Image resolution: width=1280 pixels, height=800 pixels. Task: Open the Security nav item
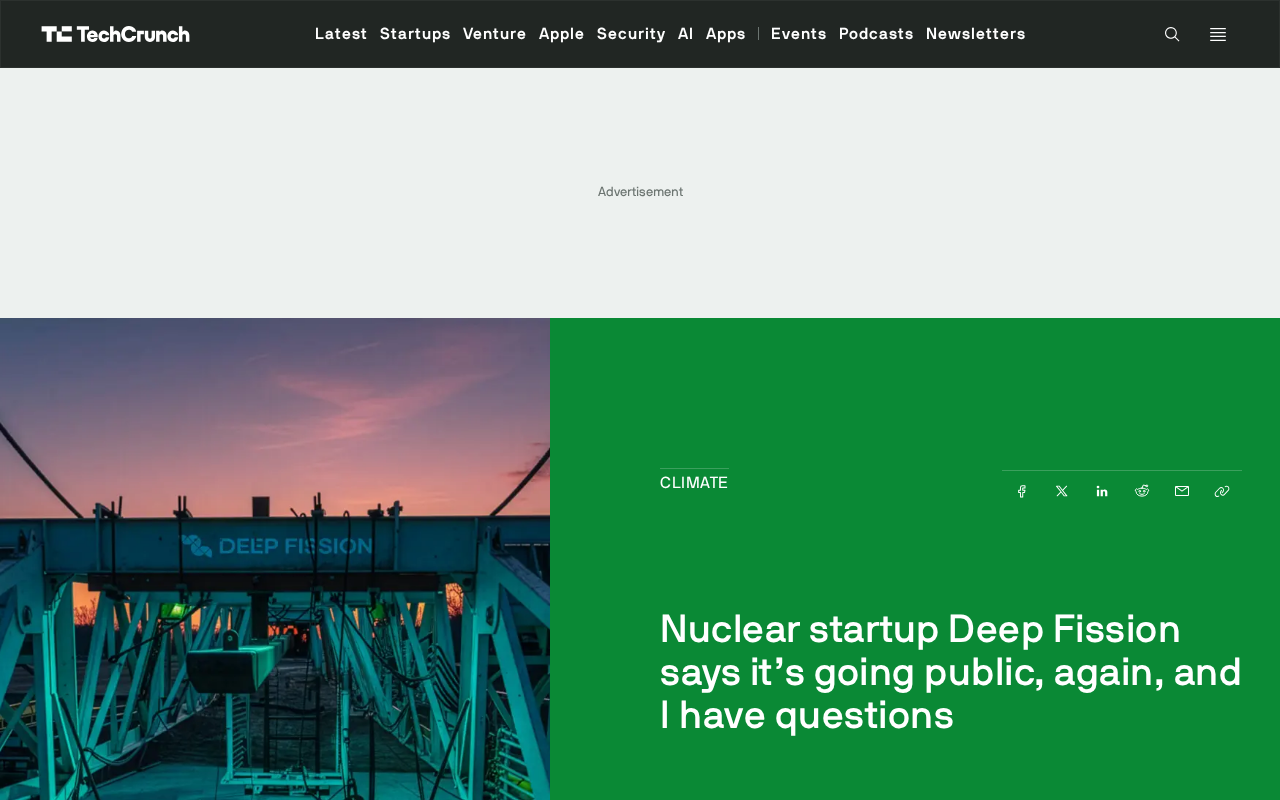click(x=631, y=34)
